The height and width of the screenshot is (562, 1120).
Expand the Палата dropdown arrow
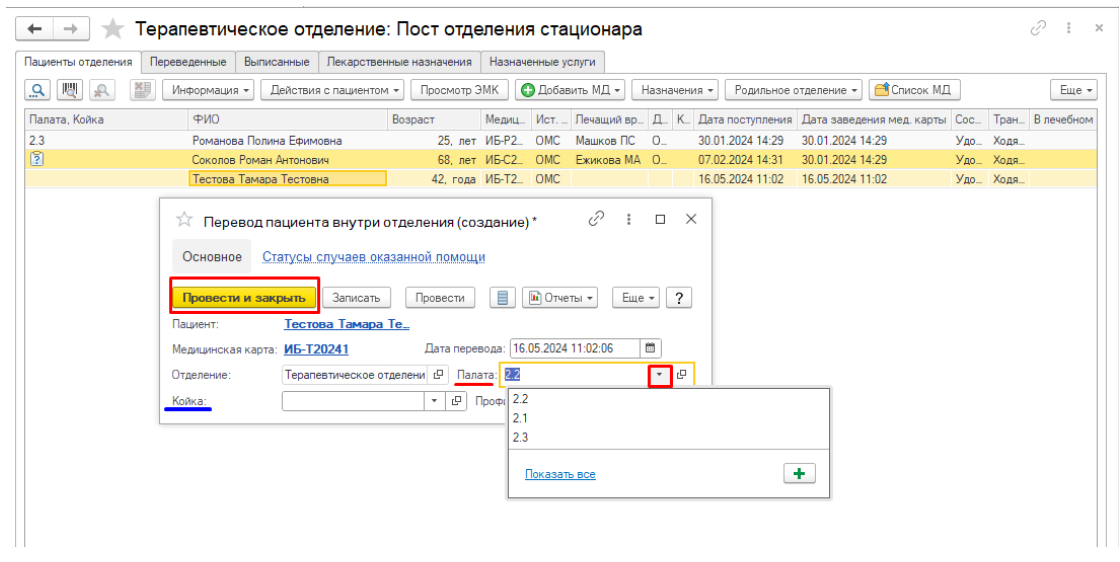point(659,375)
